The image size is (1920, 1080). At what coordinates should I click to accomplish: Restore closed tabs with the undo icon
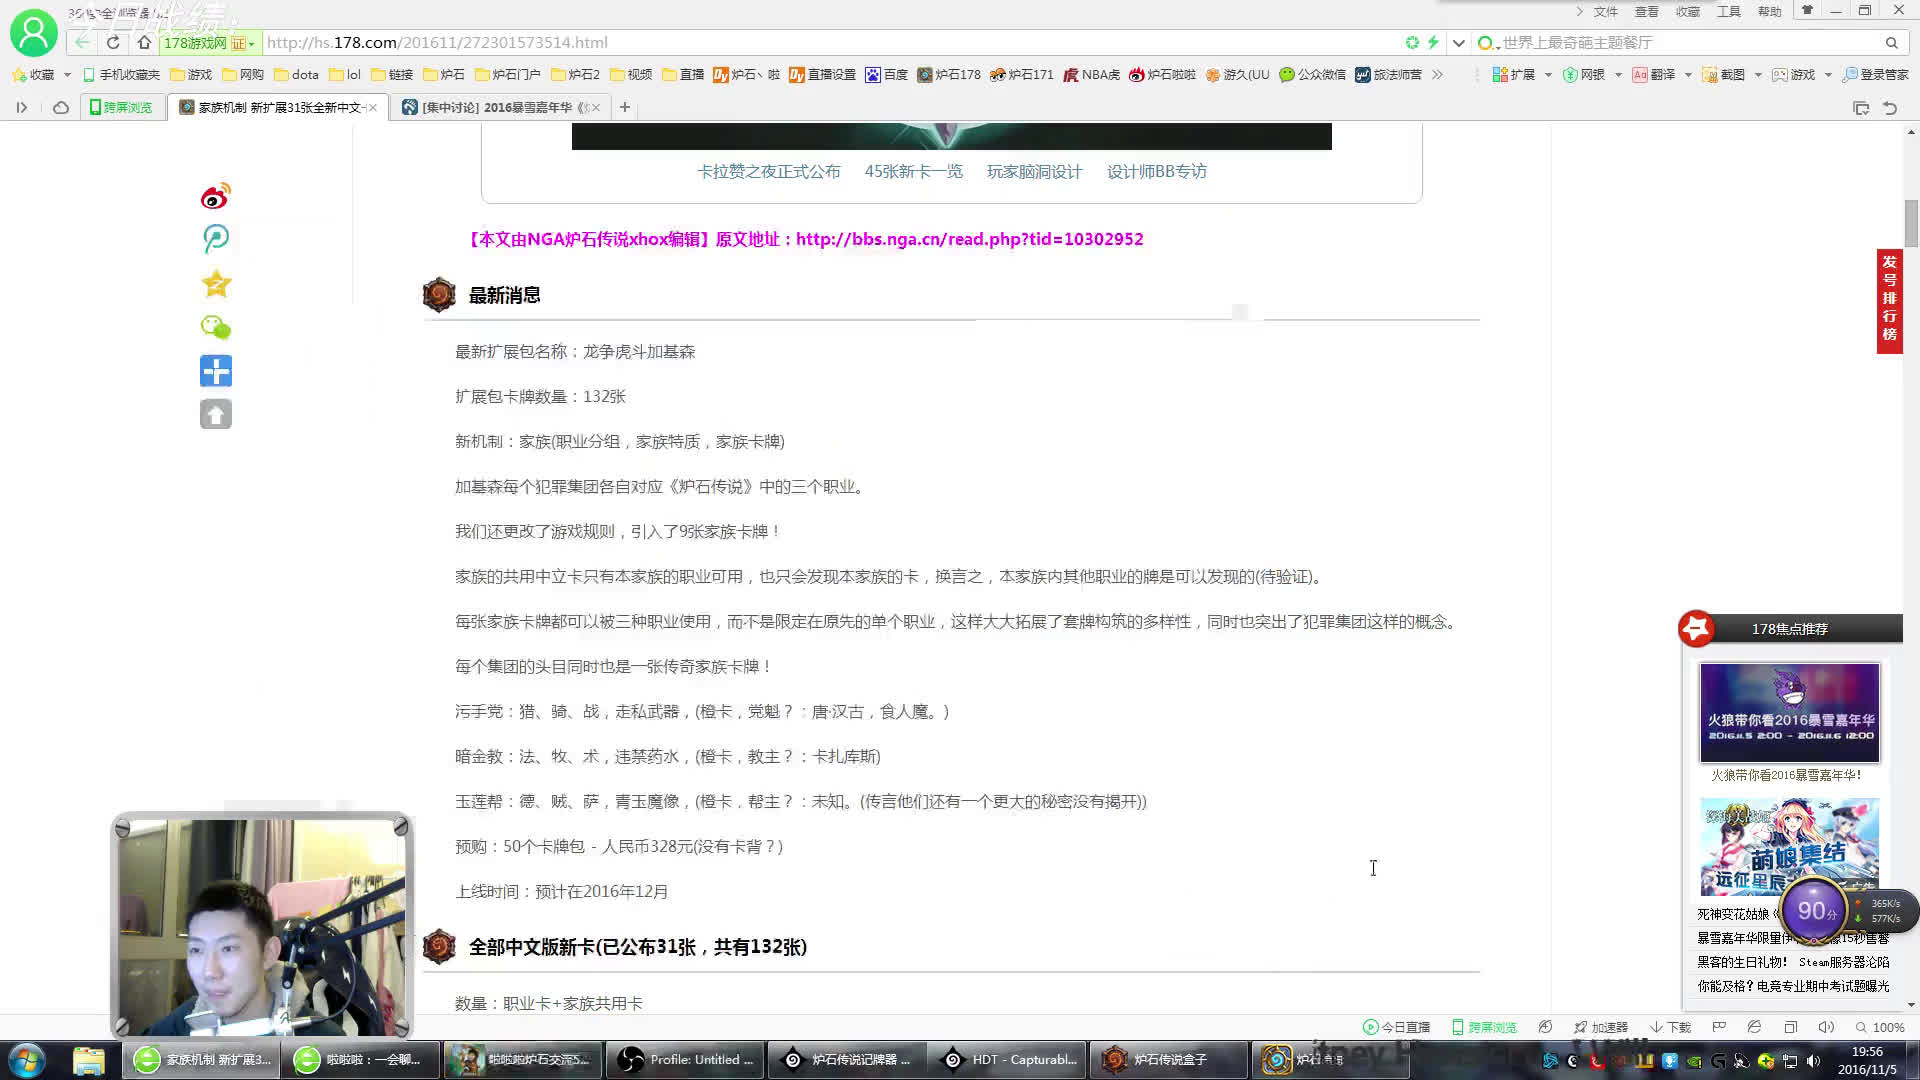pos(1890,107)
